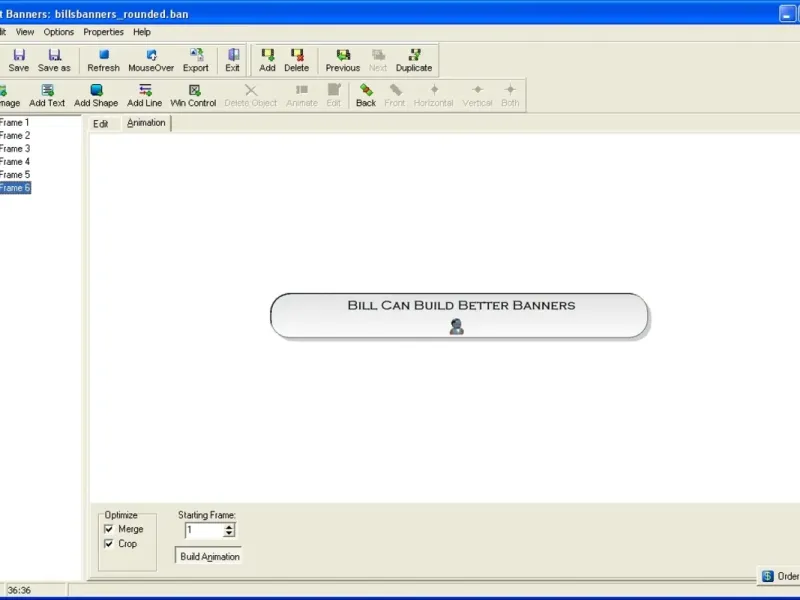Click the Delete Object icon

(251, 95)
